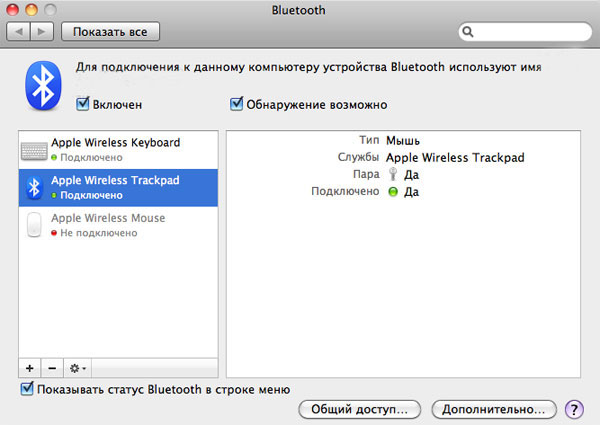Click the Показать все button

pyautogui.click(x=110, y=32)
